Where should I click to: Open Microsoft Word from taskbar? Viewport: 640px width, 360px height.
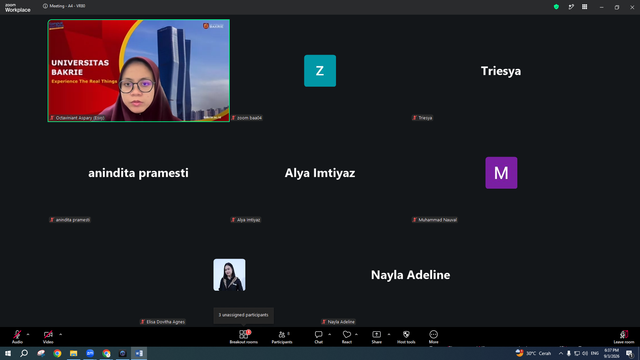coord(139,353)
